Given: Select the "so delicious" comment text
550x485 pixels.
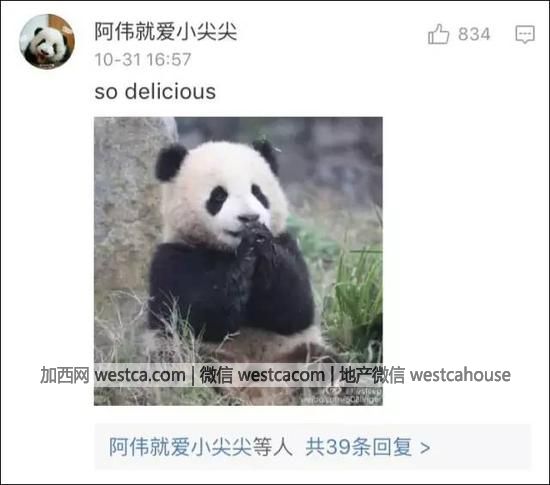Looking at the screenshot, I should tap(155, 92).
